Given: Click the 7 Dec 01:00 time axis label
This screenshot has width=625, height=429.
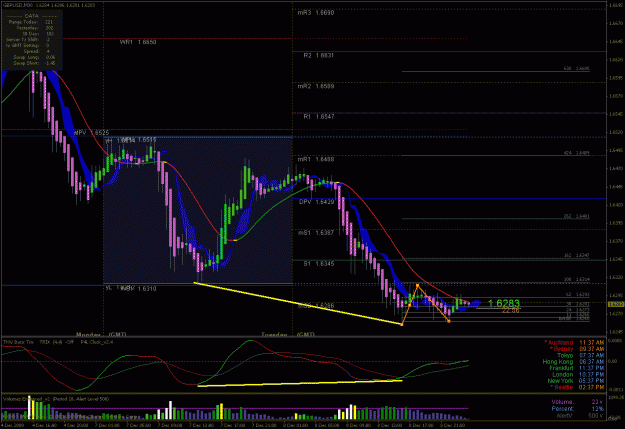Looking at the screenshot, I should pos(107,425).
